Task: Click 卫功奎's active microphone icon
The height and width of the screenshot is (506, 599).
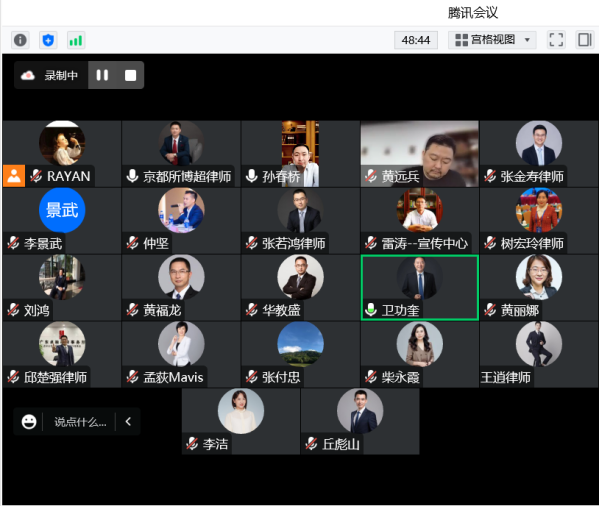Action: tap(371, 310)
